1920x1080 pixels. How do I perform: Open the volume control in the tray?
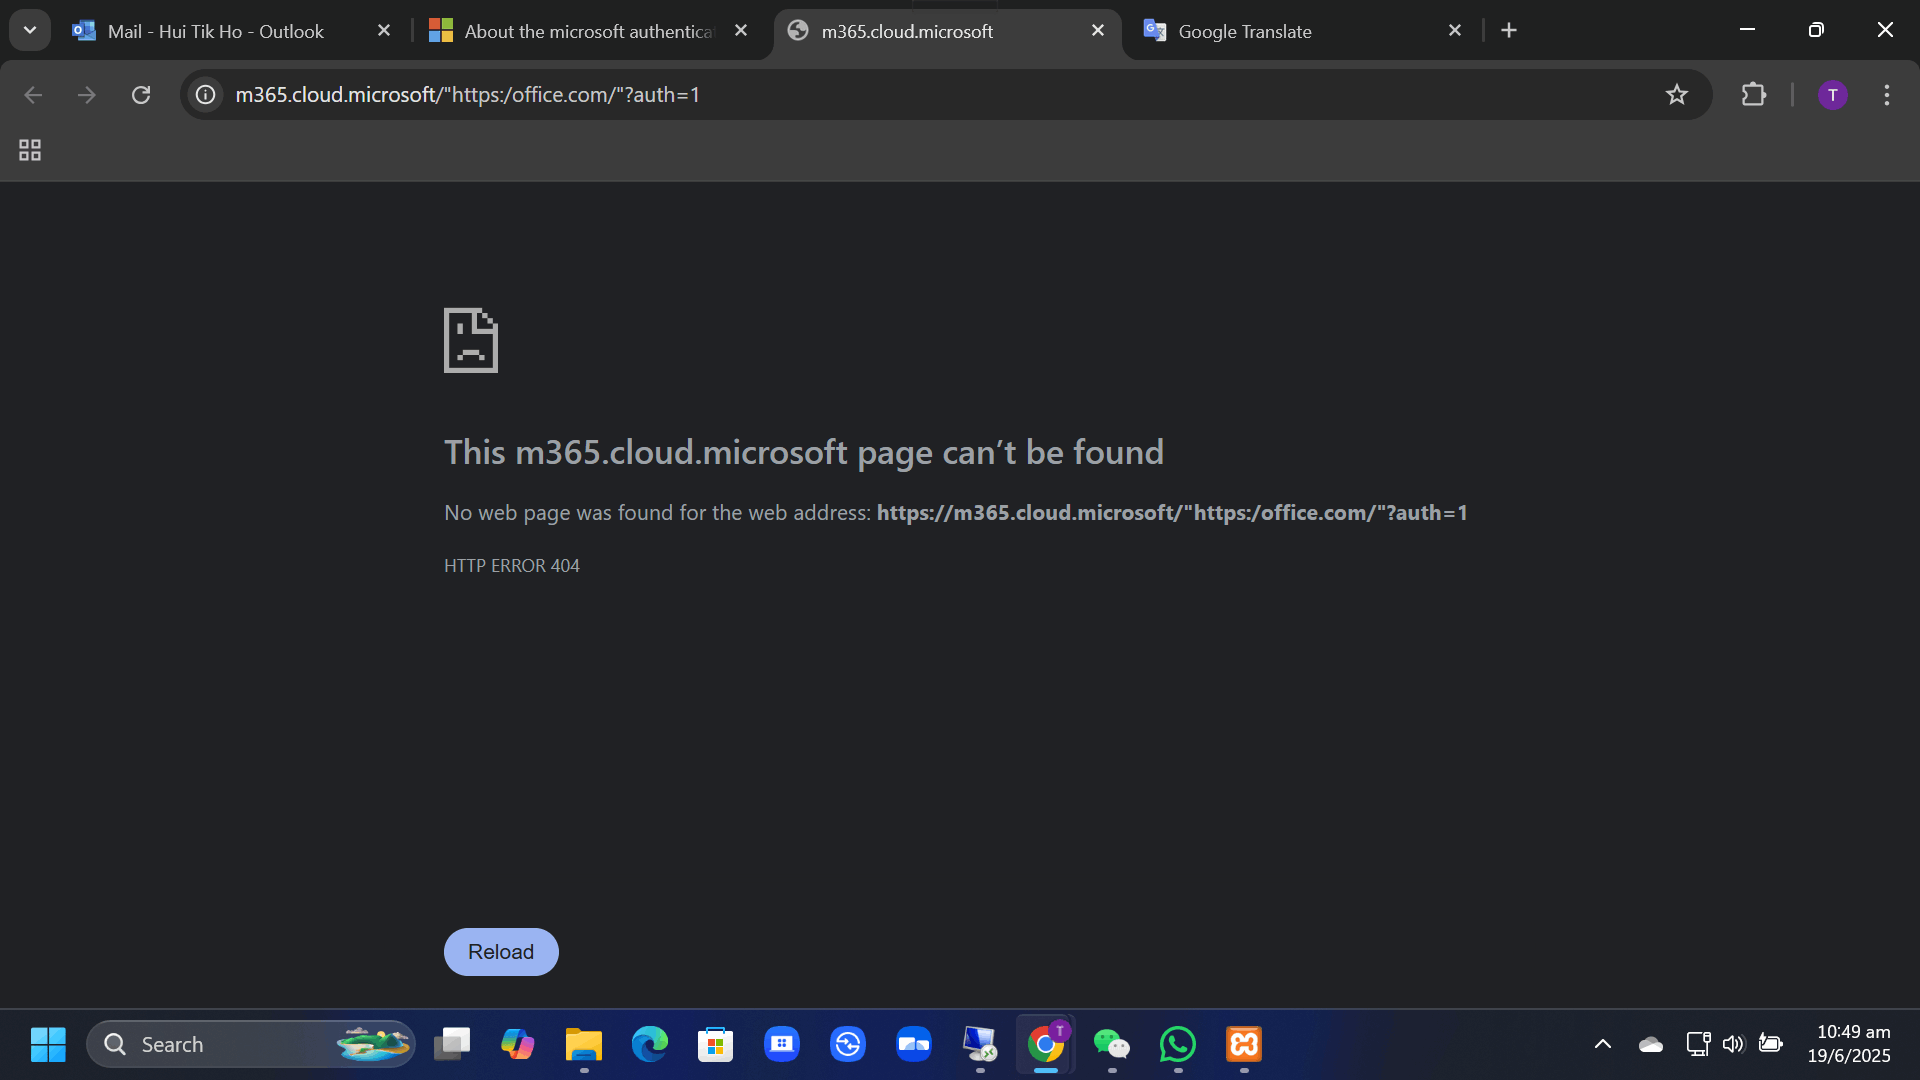[x=1735, y=1043]
